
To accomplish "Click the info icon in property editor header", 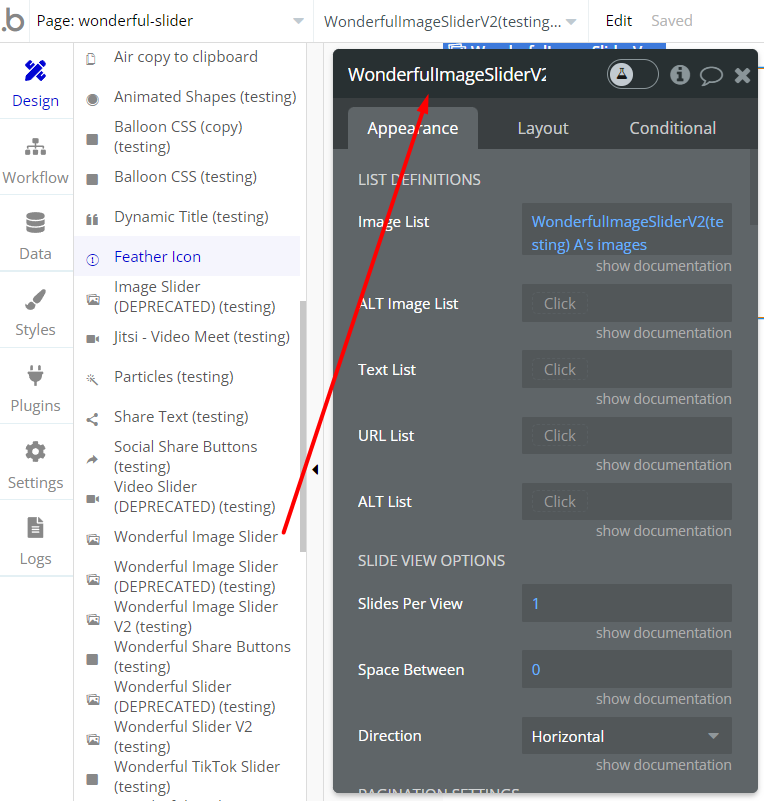I will pos(680,75).
